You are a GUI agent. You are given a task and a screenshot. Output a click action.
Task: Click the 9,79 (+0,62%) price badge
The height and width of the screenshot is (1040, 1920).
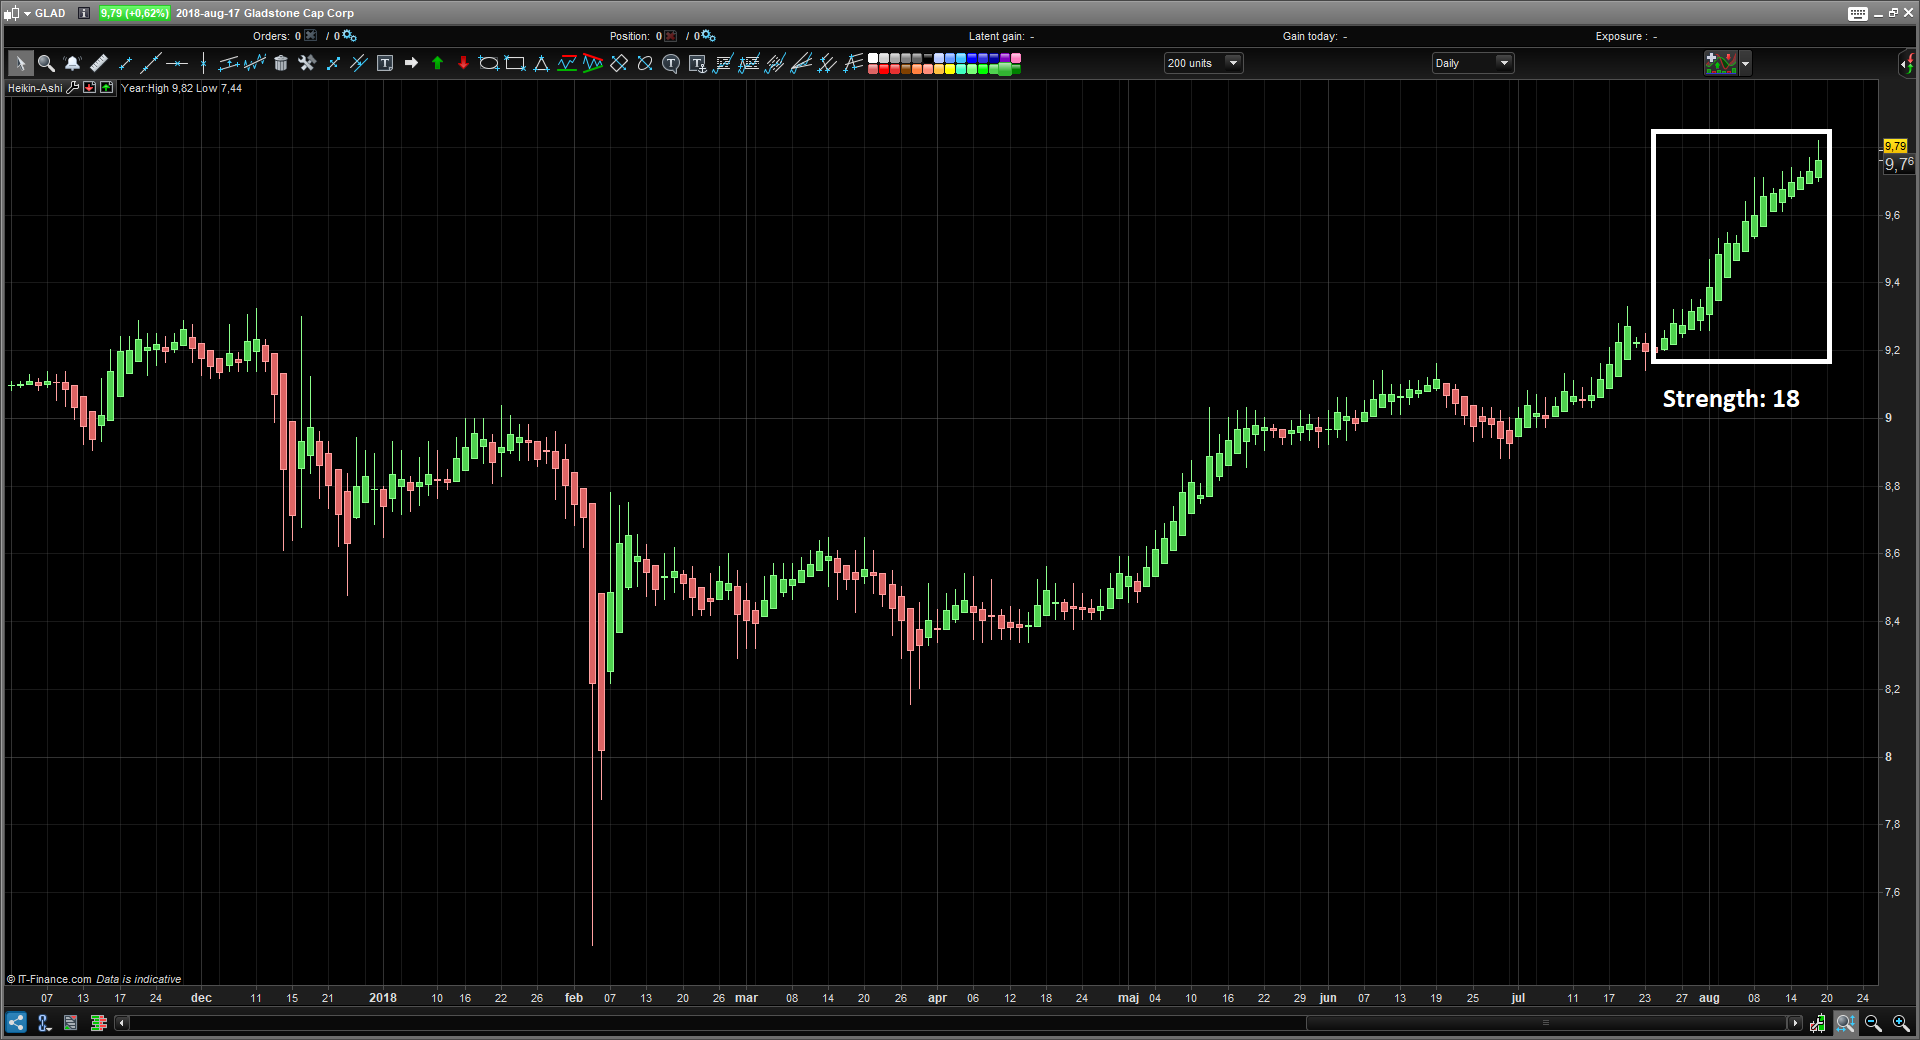[134, 13]
